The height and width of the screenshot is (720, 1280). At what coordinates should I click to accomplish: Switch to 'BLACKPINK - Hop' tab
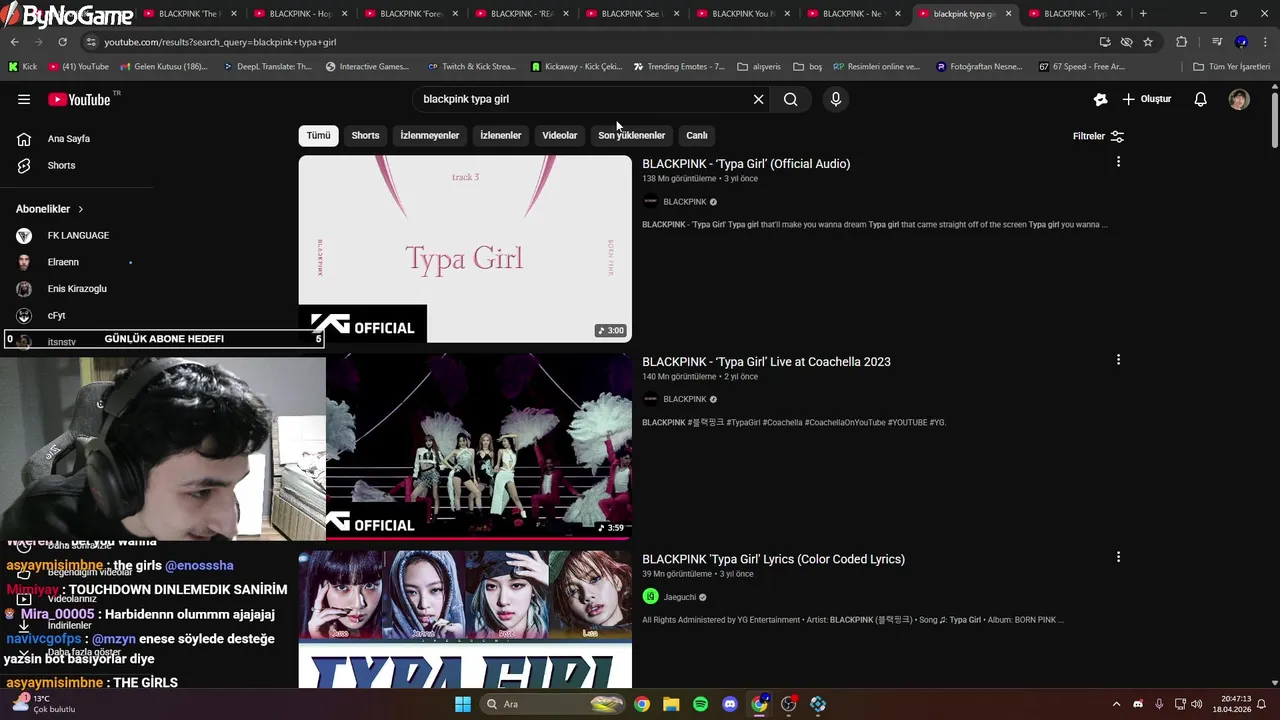[x=301, y=14]
